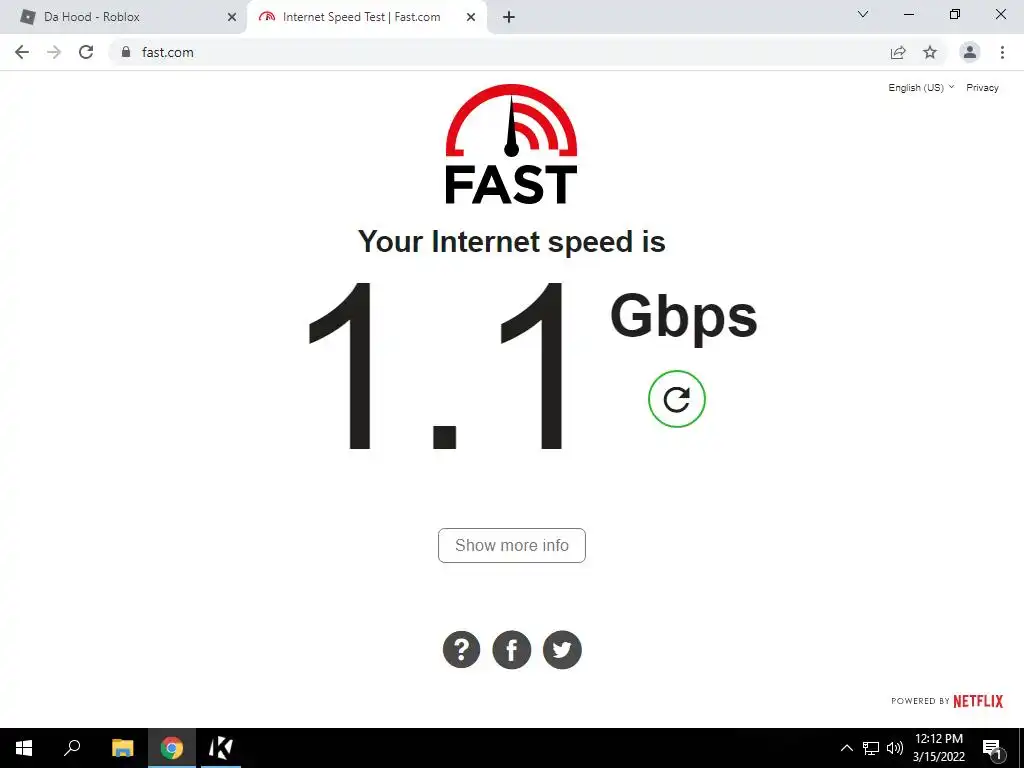Click the FAST speedometer logo
This screenshot has width=1024, height=768.
tap(511, 144)
